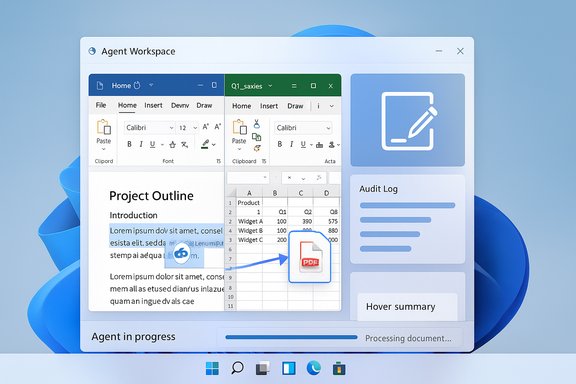Click the Paste clipboard icon in Excel ribbon
Viewport: 576px width, 384px height.
click(x=240, y=127)
